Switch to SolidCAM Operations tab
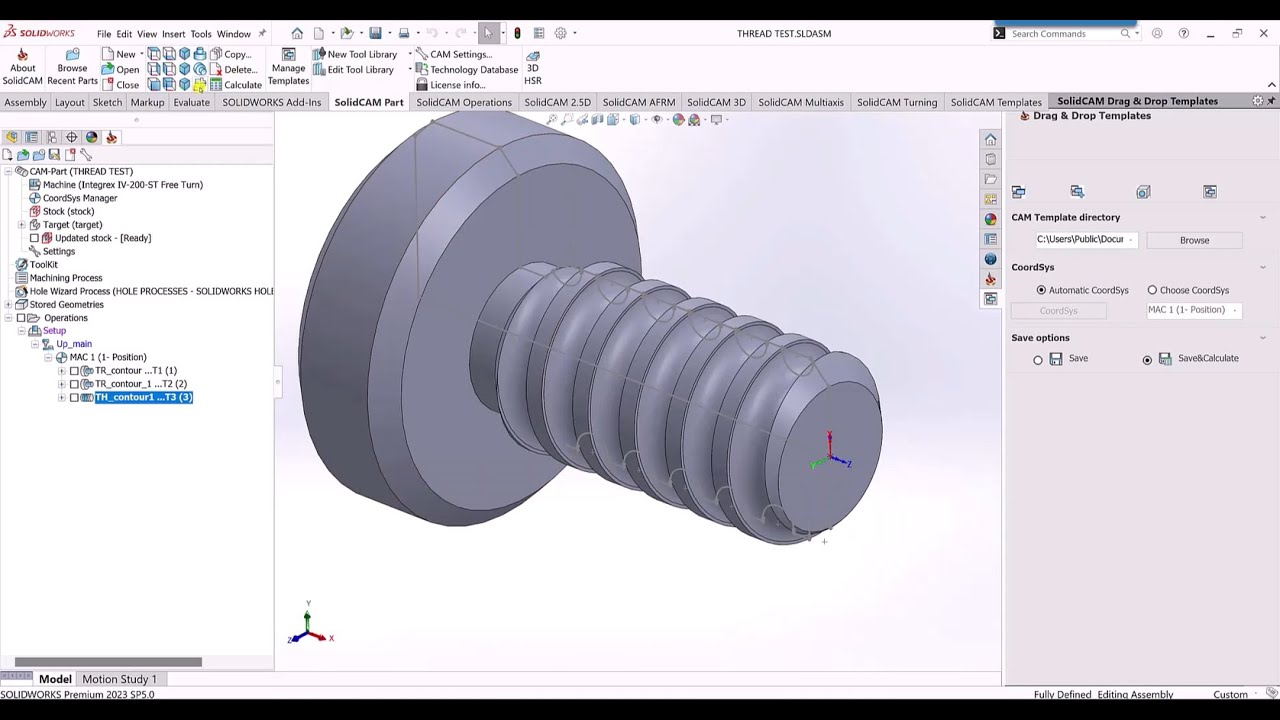Viewport: 1280px width, 720px height. click(463, 102)
